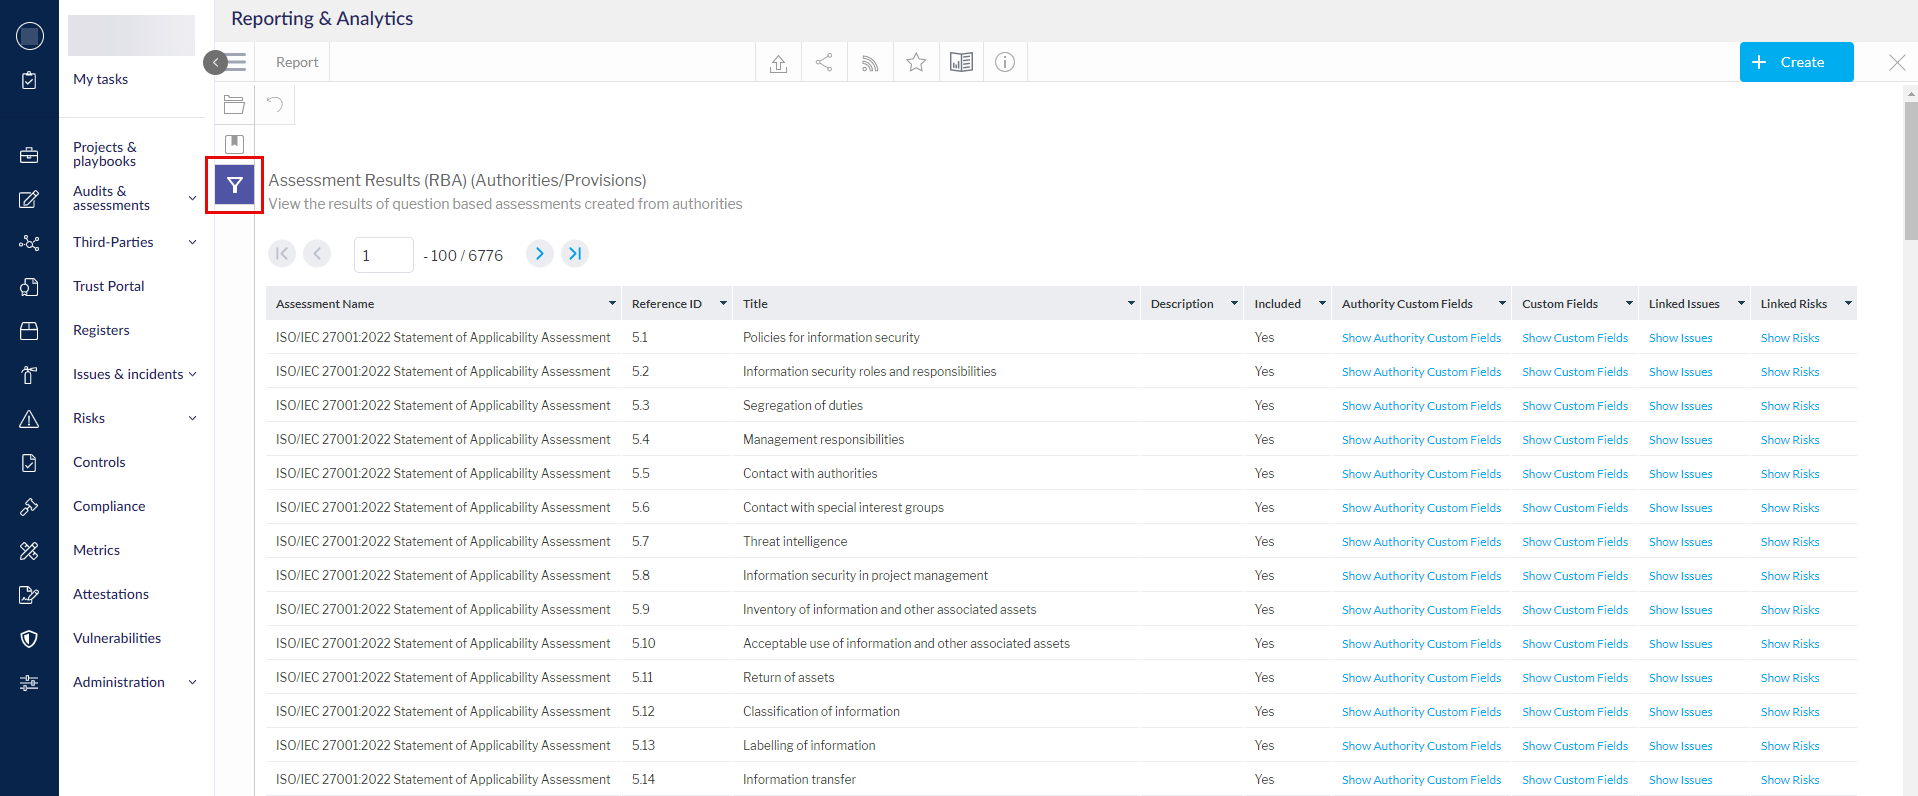The image size is (1918, 796).
Task: Close the report with the X button
Action: pos(1897,62)
